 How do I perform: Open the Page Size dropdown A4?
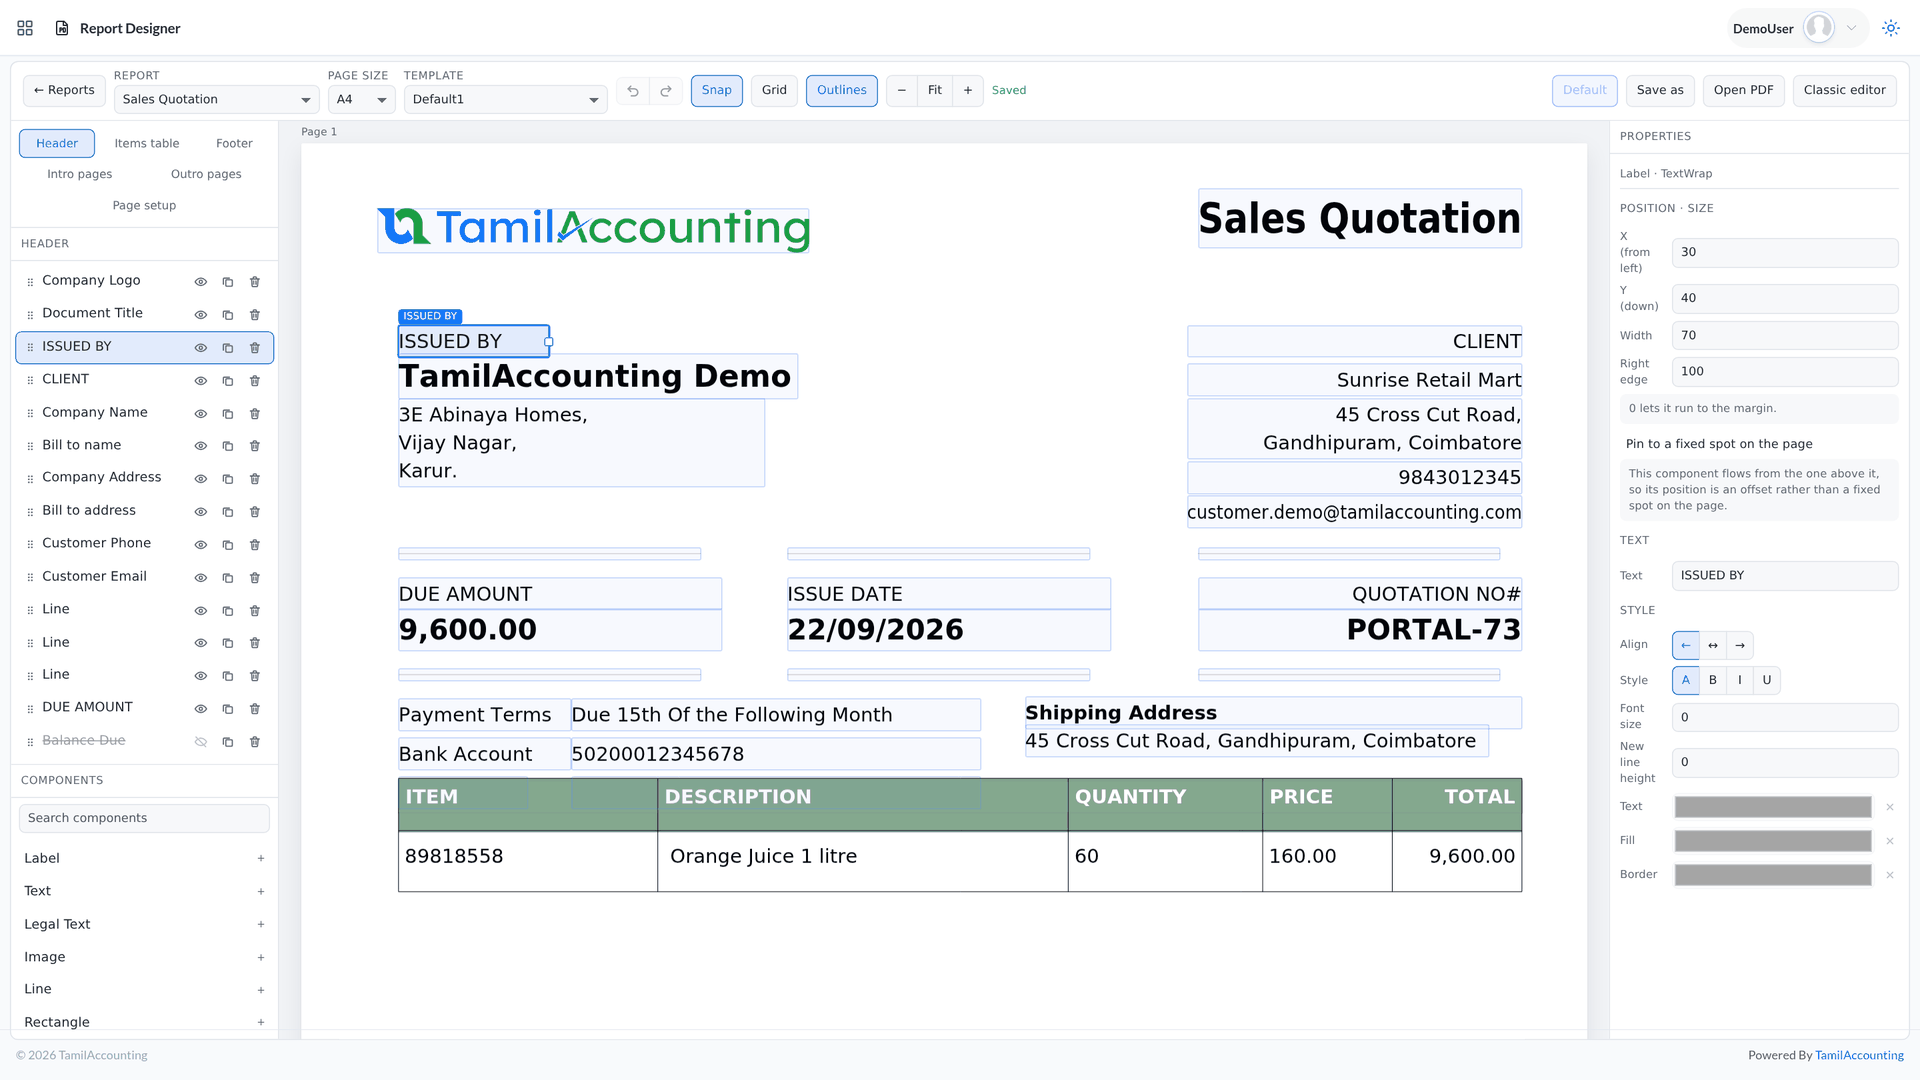tap(361, 99)
